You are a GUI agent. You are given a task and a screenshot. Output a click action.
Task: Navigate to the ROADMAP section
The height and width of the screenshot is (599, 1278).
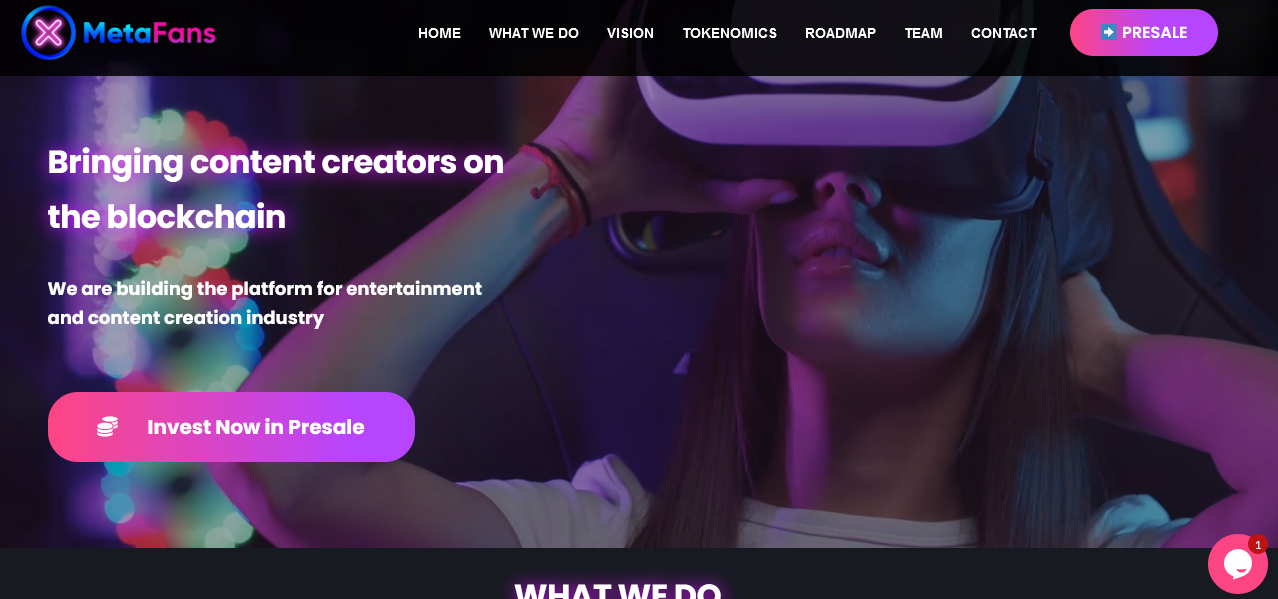[840, 33]
